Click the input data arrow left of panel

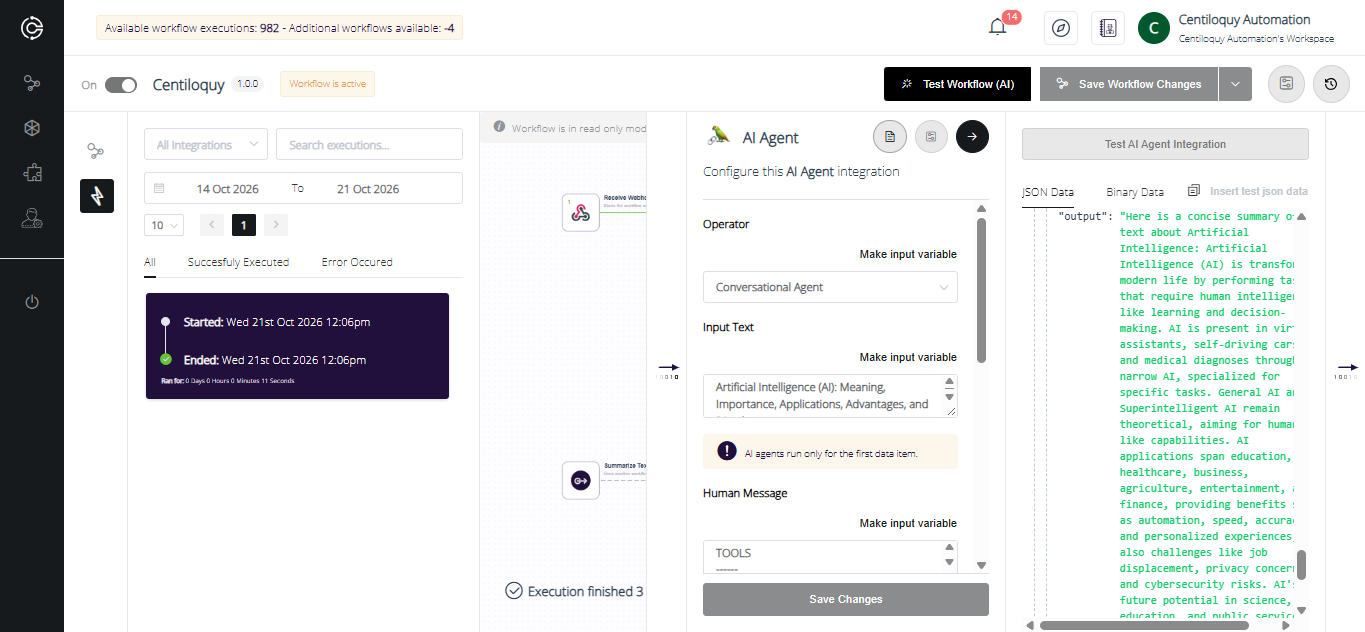[x=667, y=370]
